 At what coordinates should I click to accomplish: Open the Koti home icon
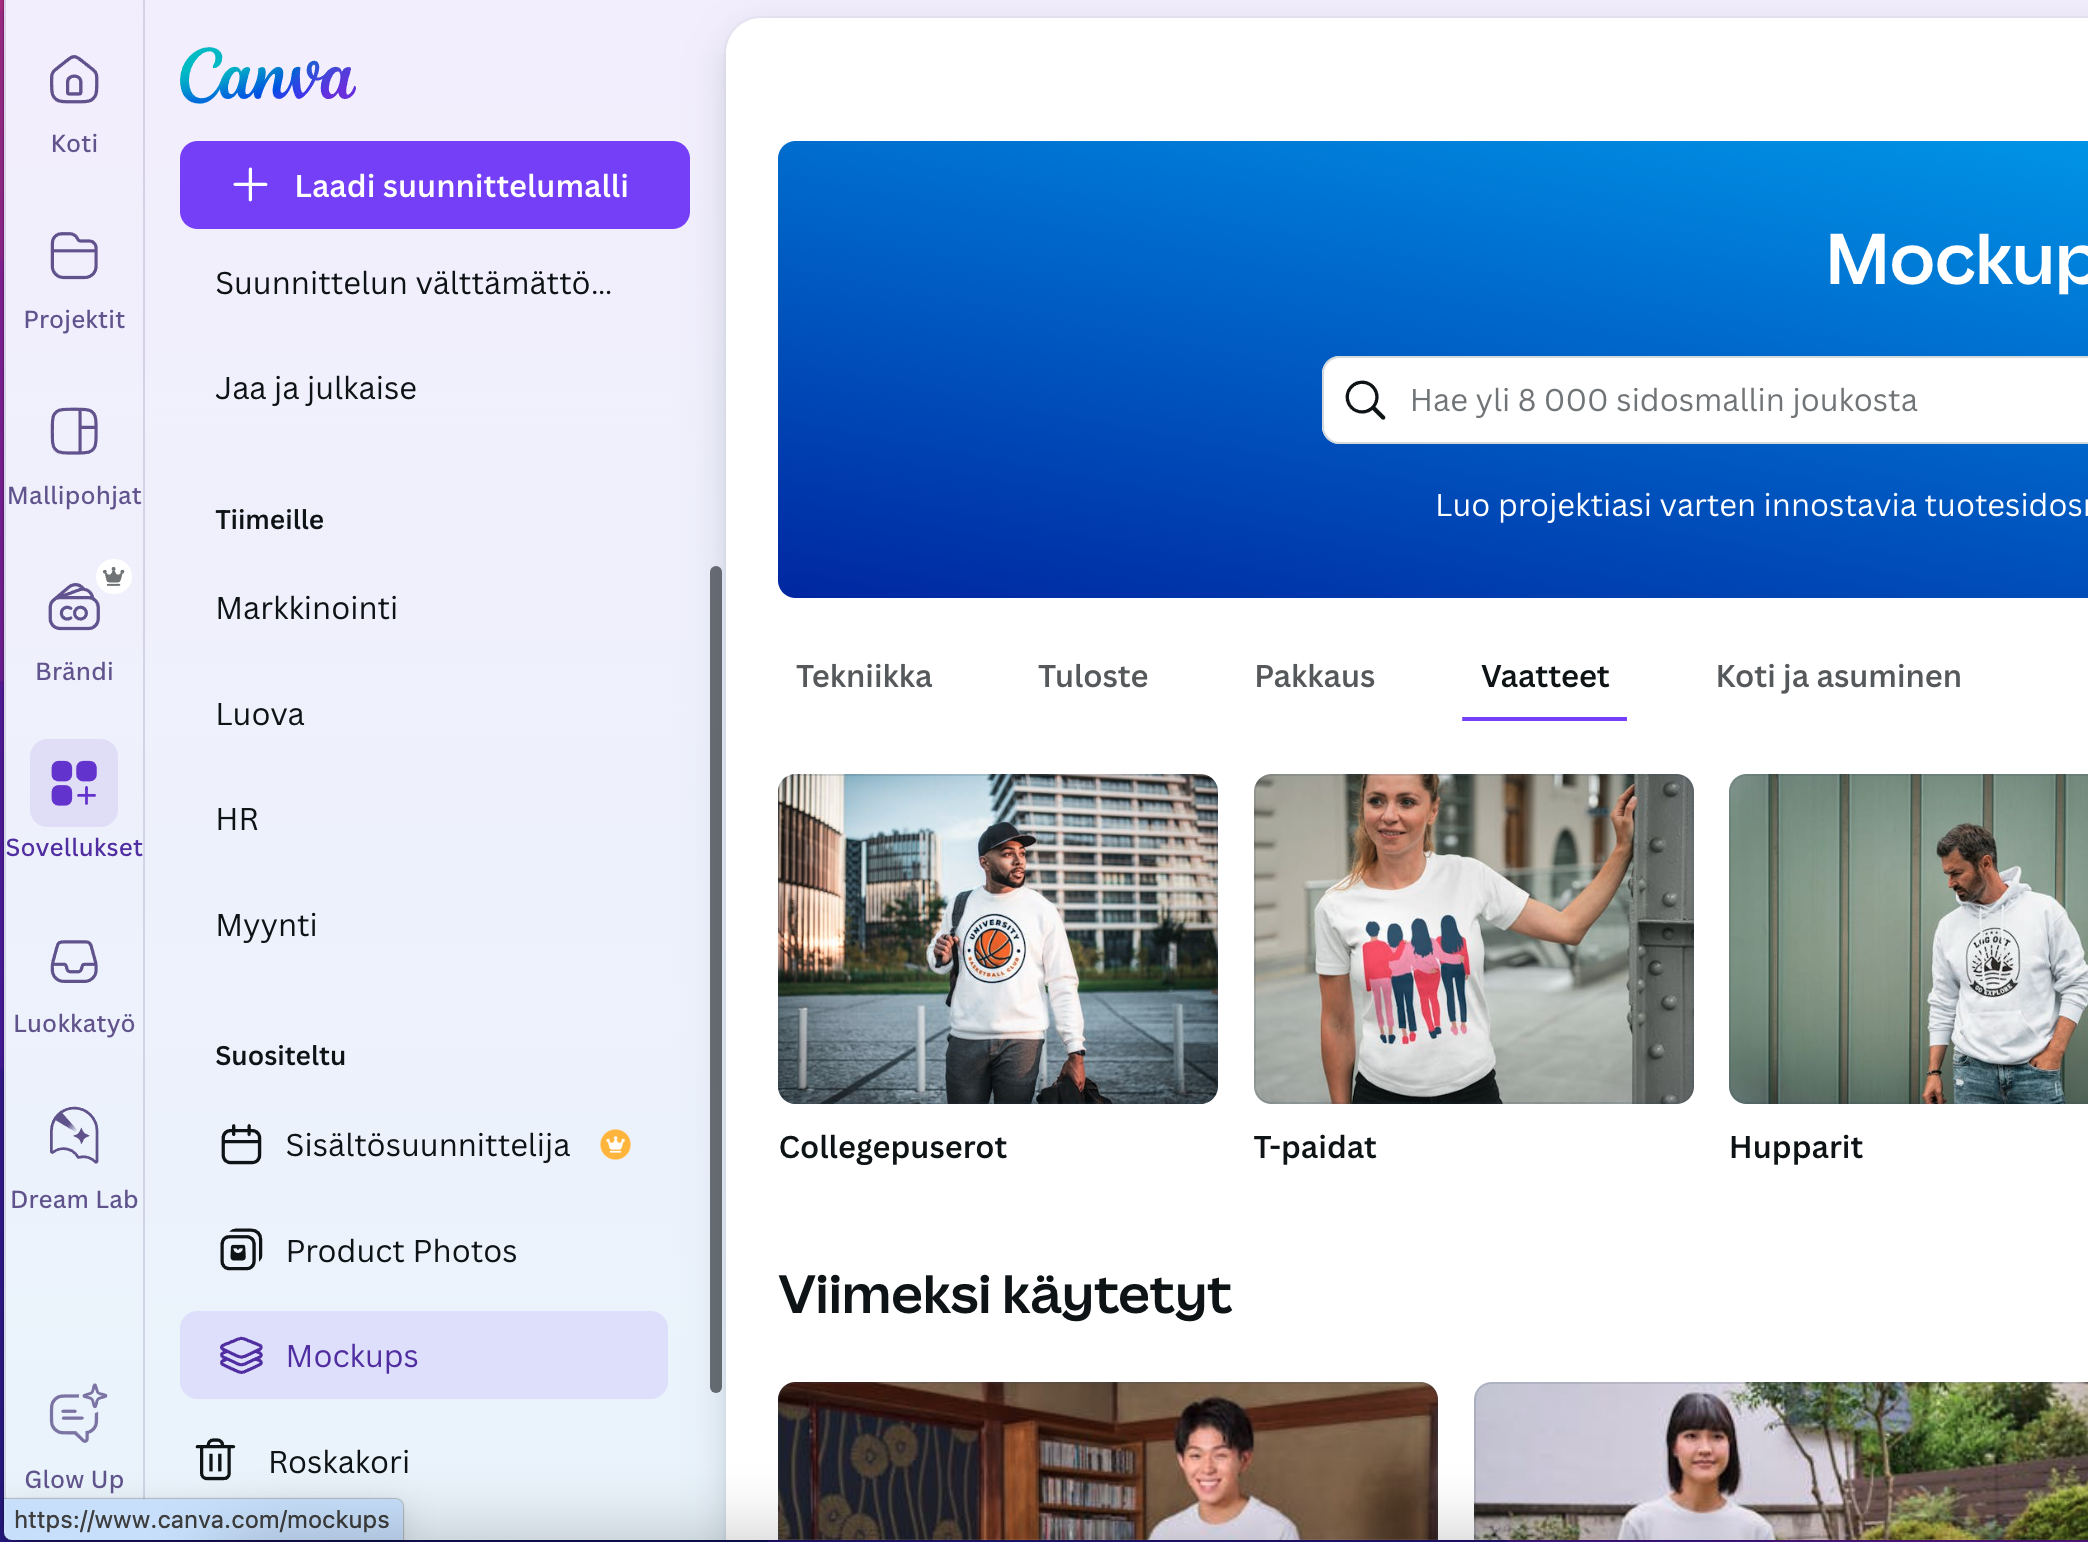click(74, 81)
